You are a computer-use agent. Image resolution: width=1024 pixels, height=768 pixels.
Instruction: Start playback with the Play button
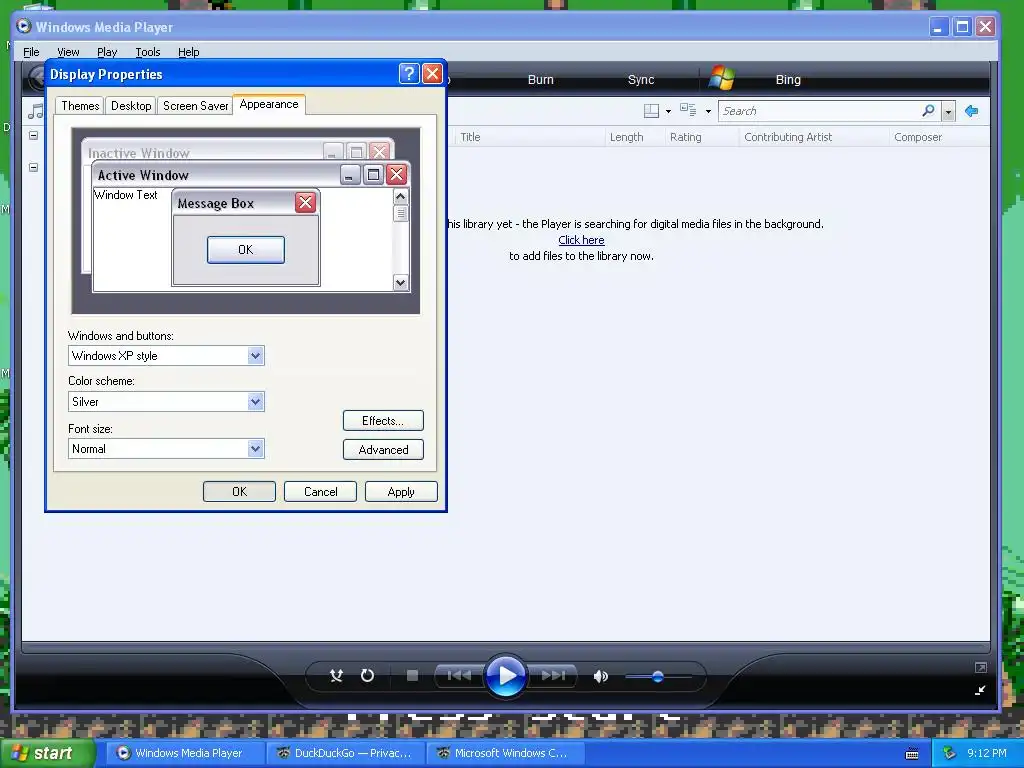(x=505, y=675)
